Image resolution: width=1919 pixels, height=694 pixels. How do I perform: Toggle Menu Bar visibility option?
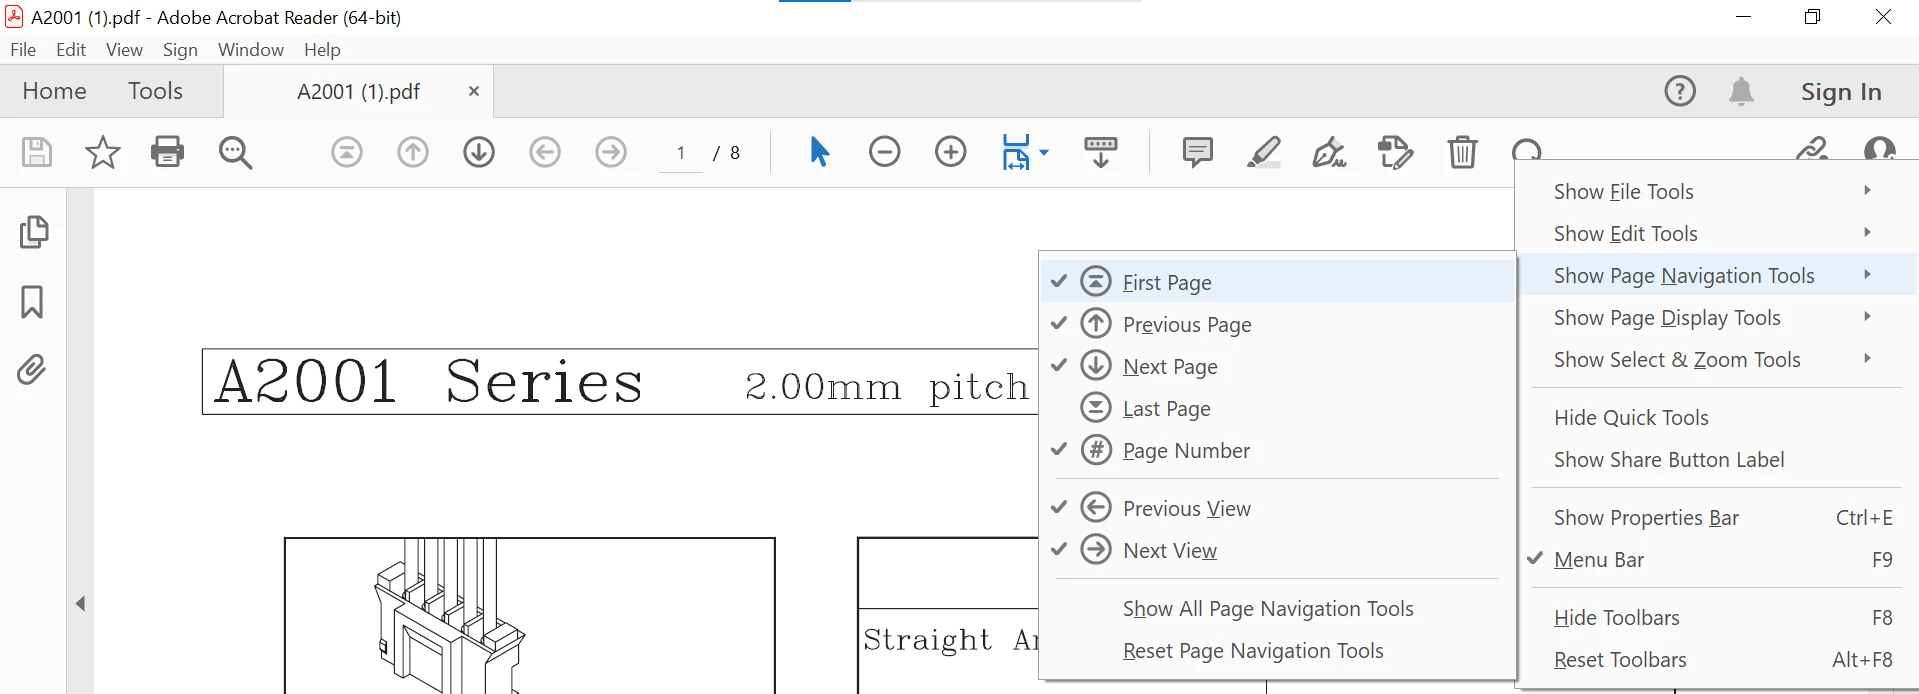click(1717, 560)
